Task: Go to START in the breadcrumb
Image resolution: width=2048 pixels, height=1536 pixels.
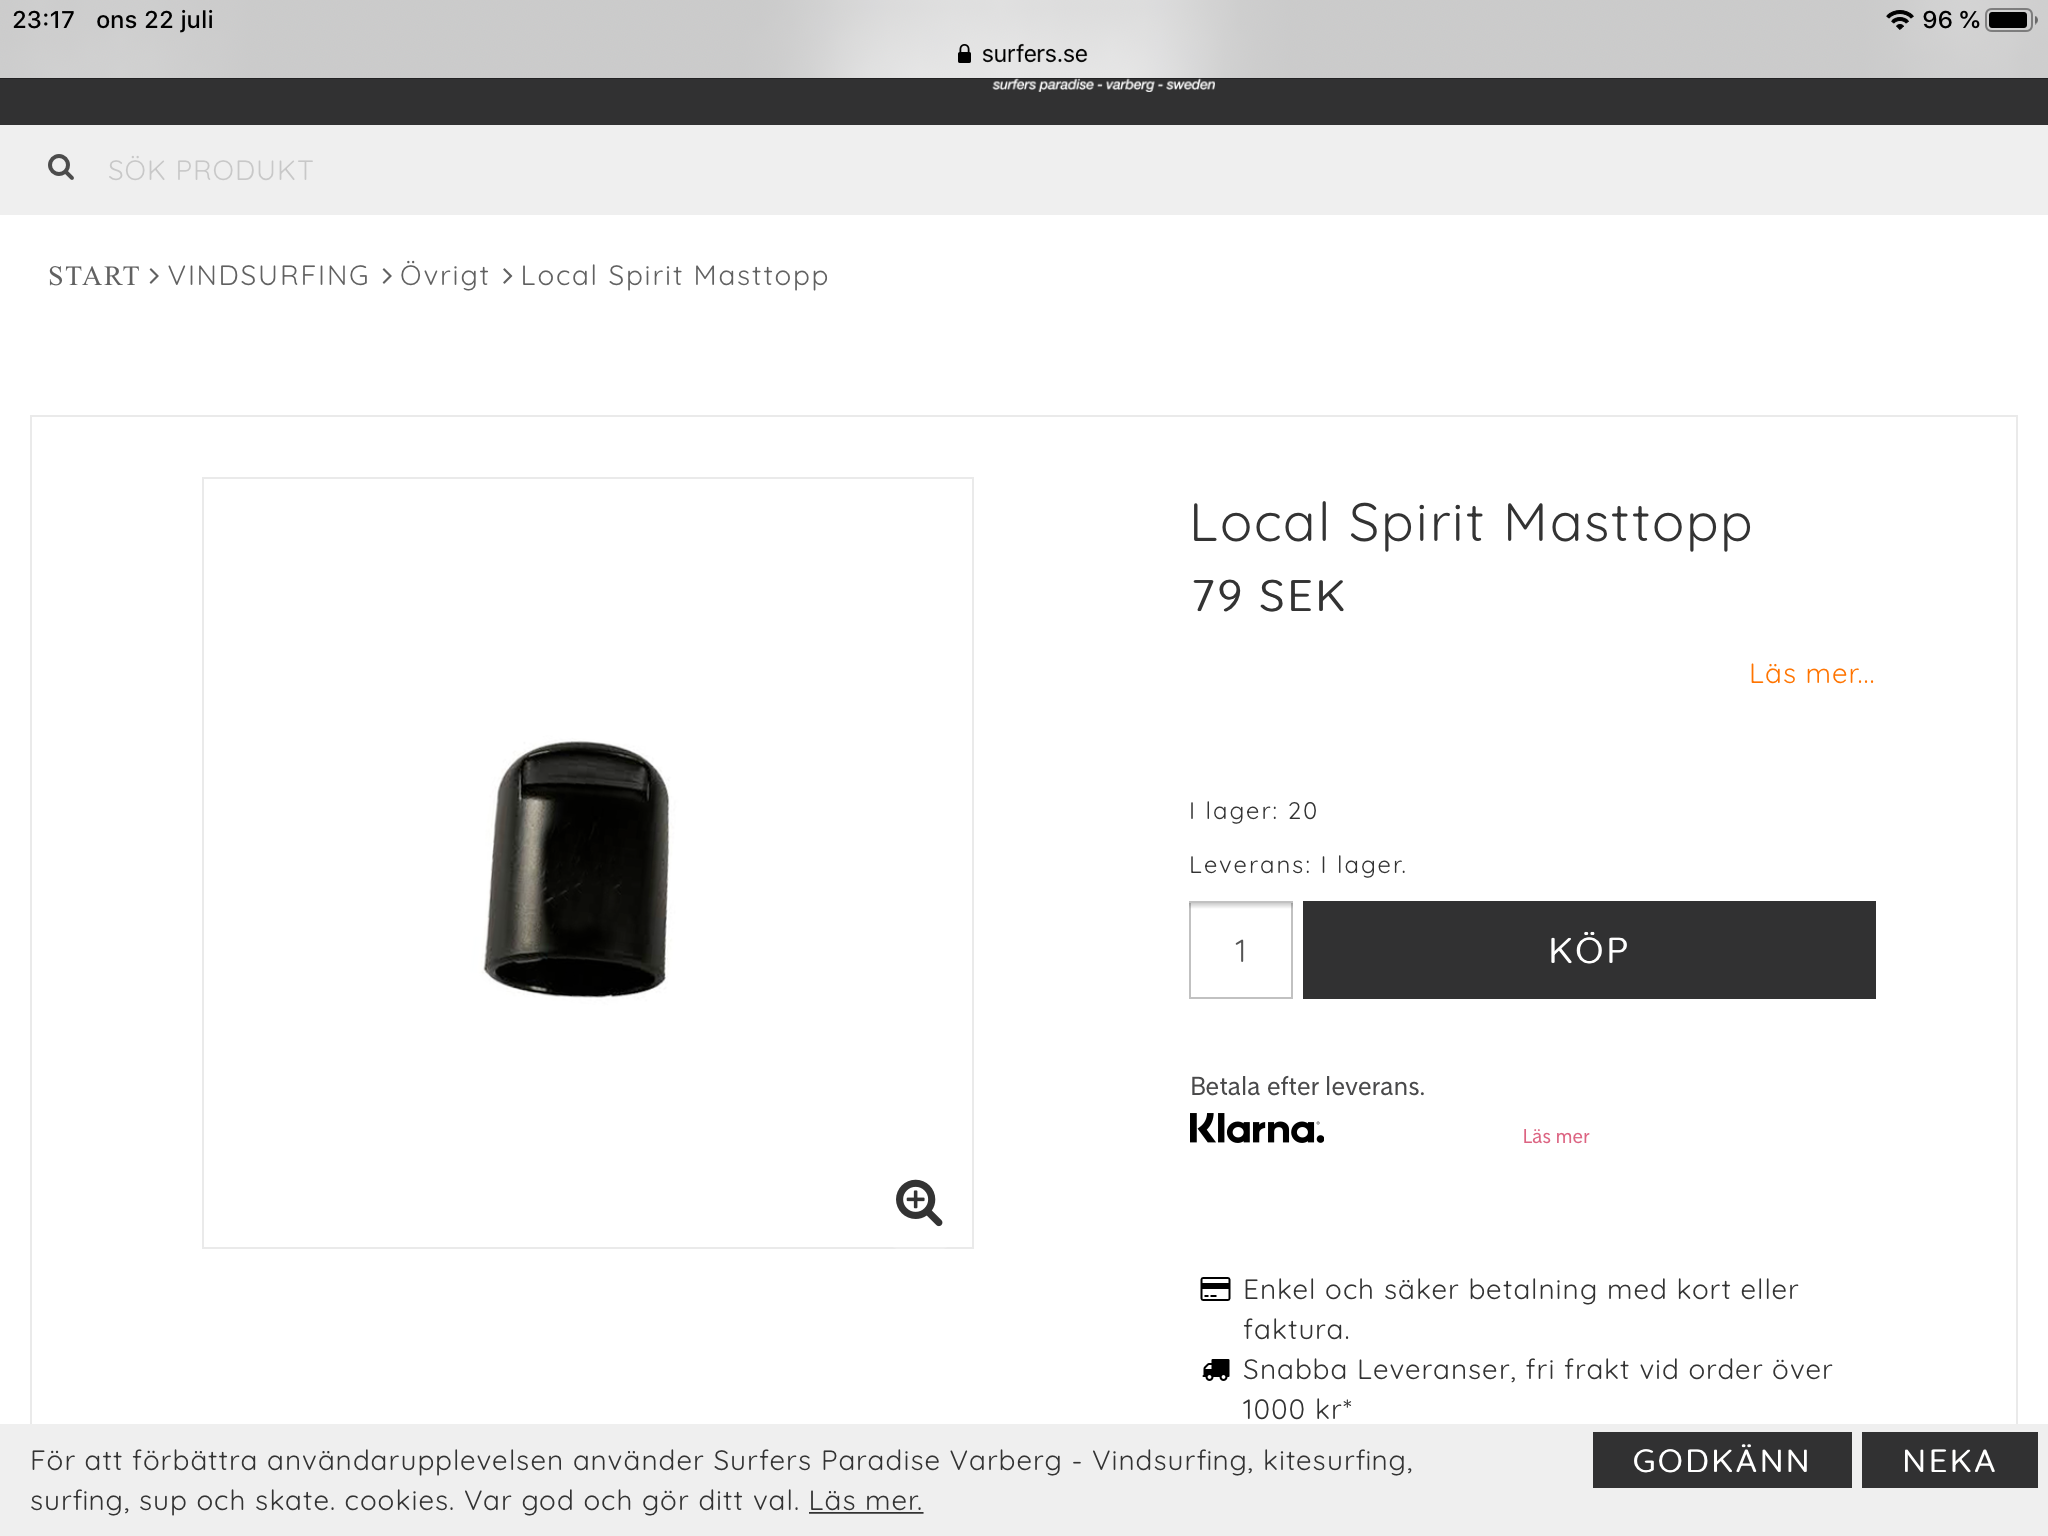Action: tap(94, 276)
